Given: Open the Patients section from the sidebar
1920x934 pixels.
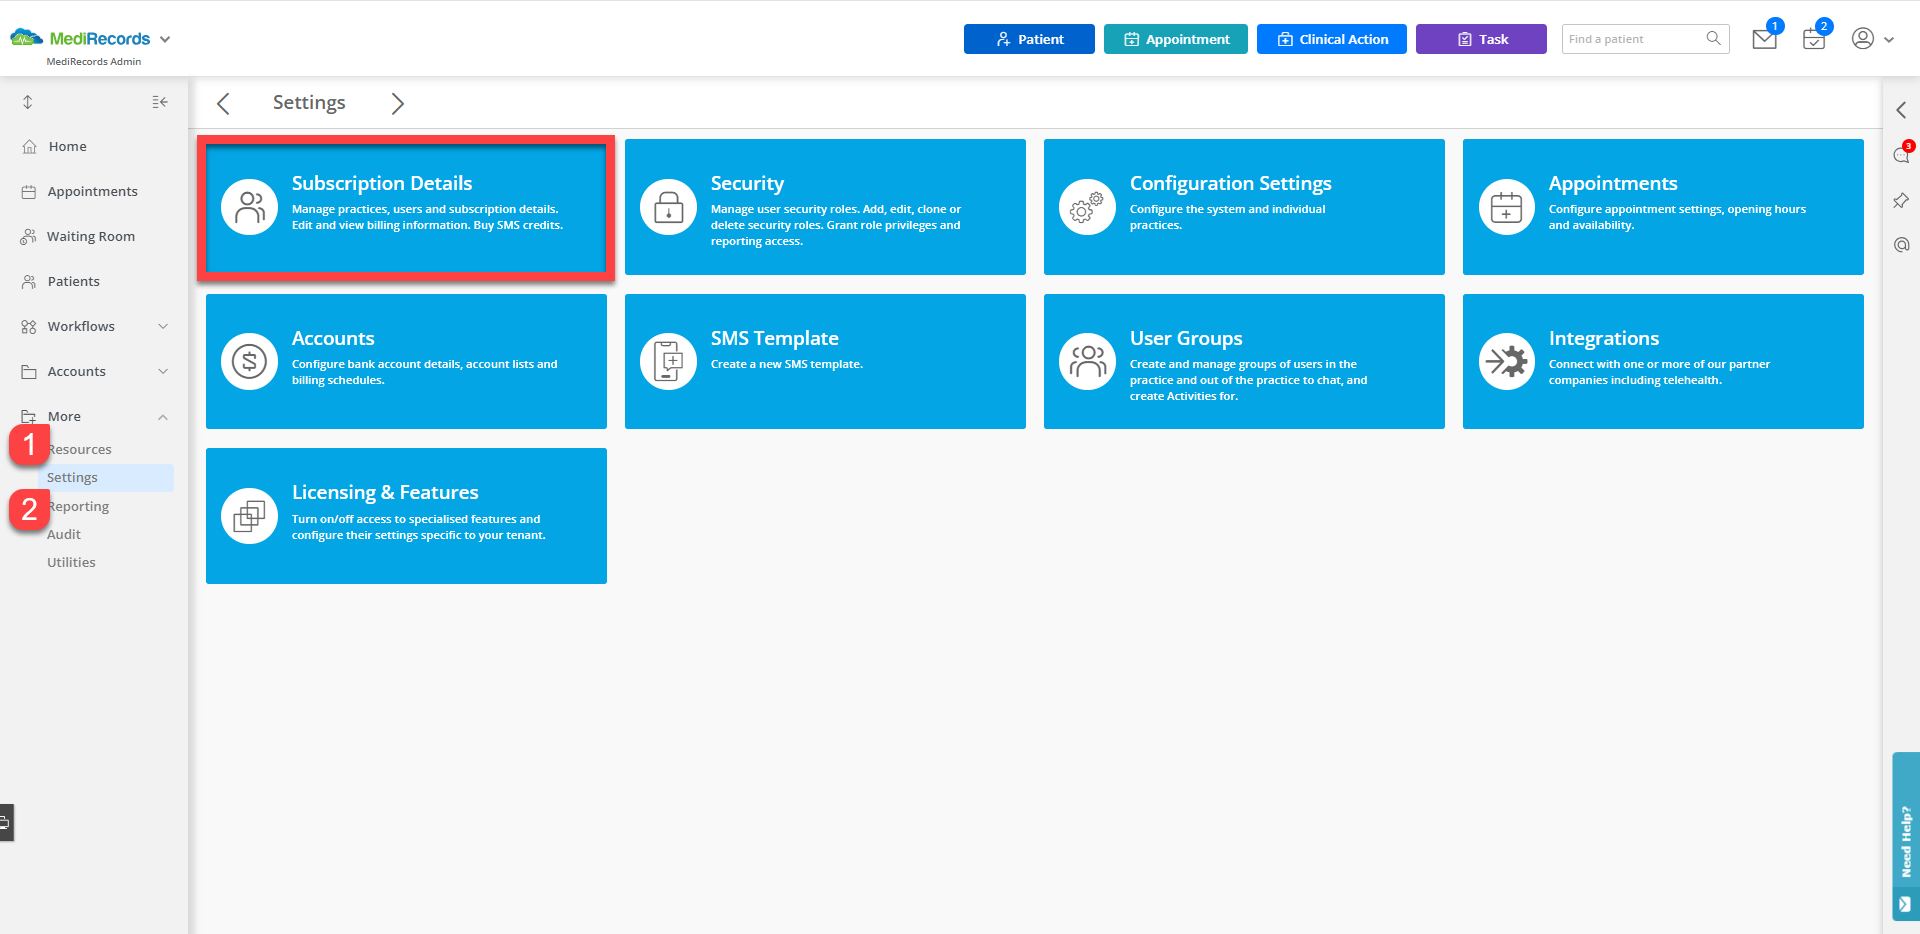Looking at the screenshot, I should click(73, 281).
